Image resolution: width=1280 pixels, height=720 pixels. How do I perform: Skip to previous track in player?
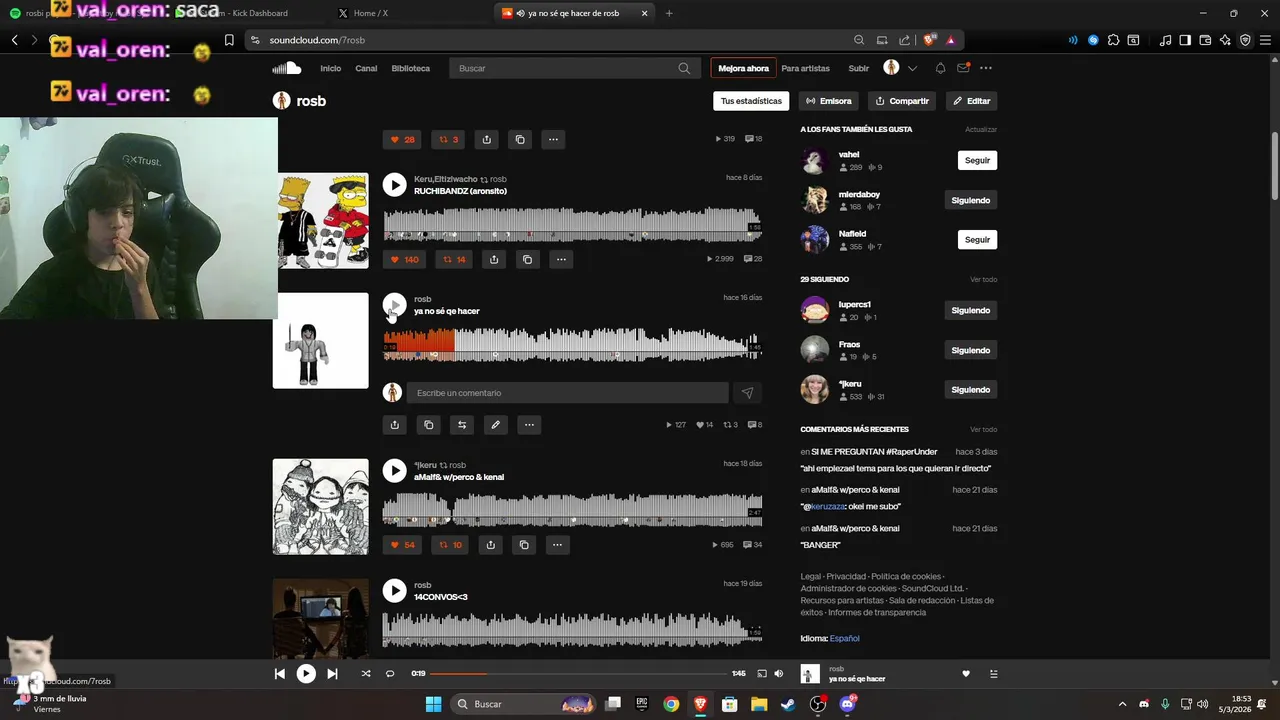click(x=280, y=674)
